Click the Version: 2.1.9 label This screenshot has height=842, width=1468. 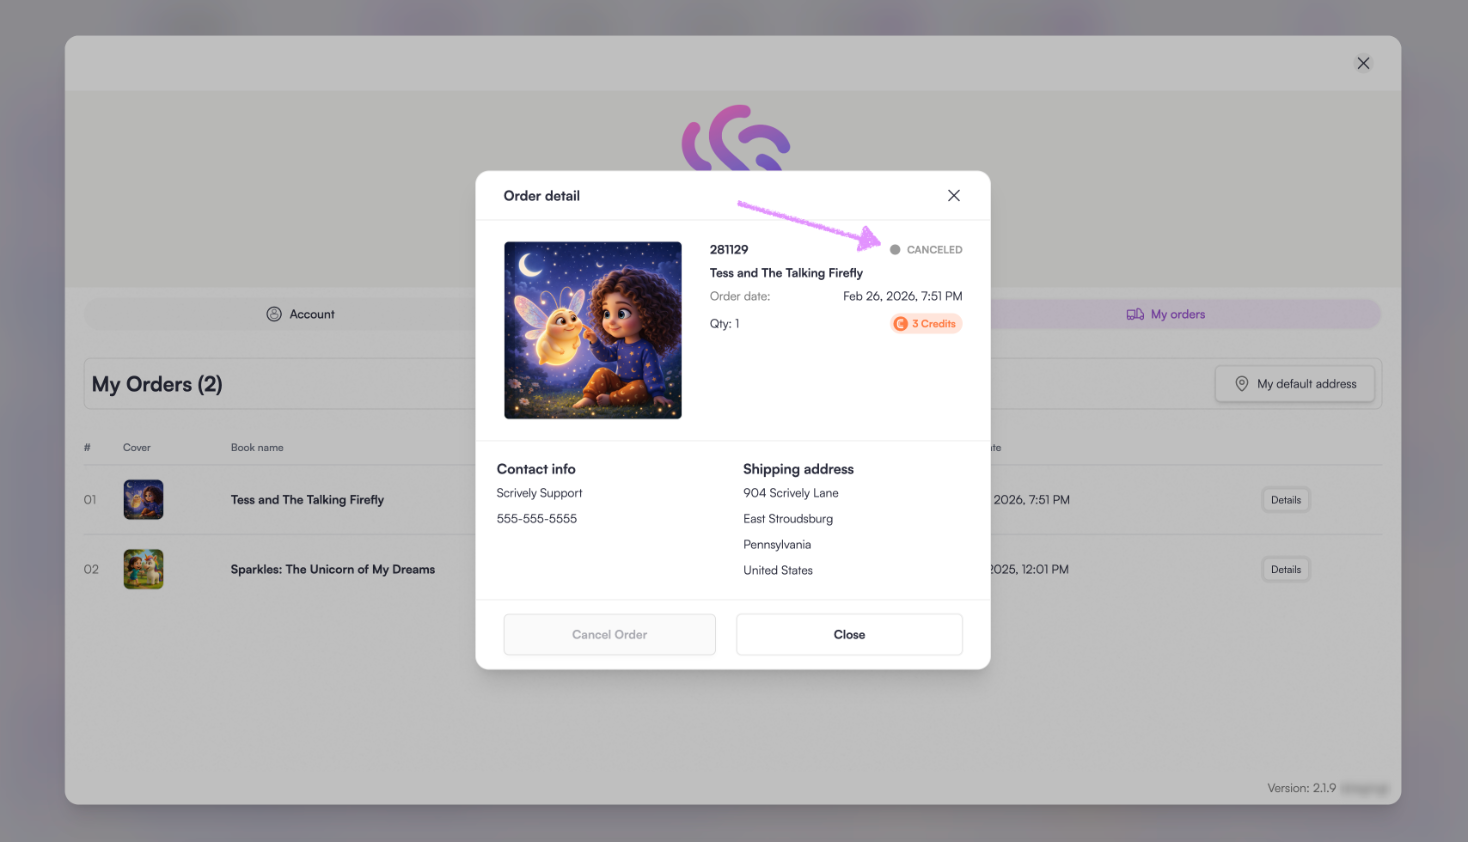click(1302, 788)
